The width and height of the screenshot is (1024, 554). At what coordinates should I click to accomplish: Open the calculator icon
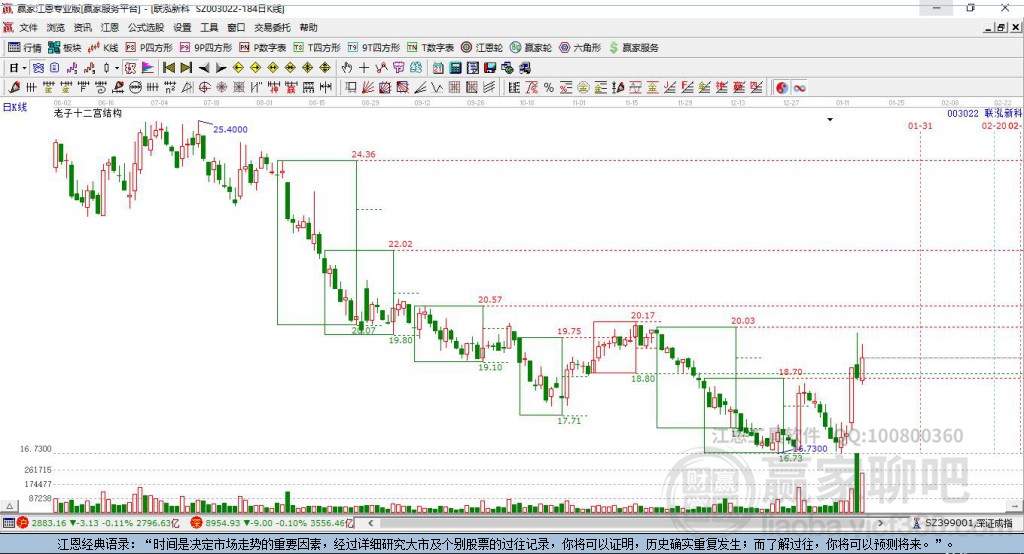click(x=455, y=68)
